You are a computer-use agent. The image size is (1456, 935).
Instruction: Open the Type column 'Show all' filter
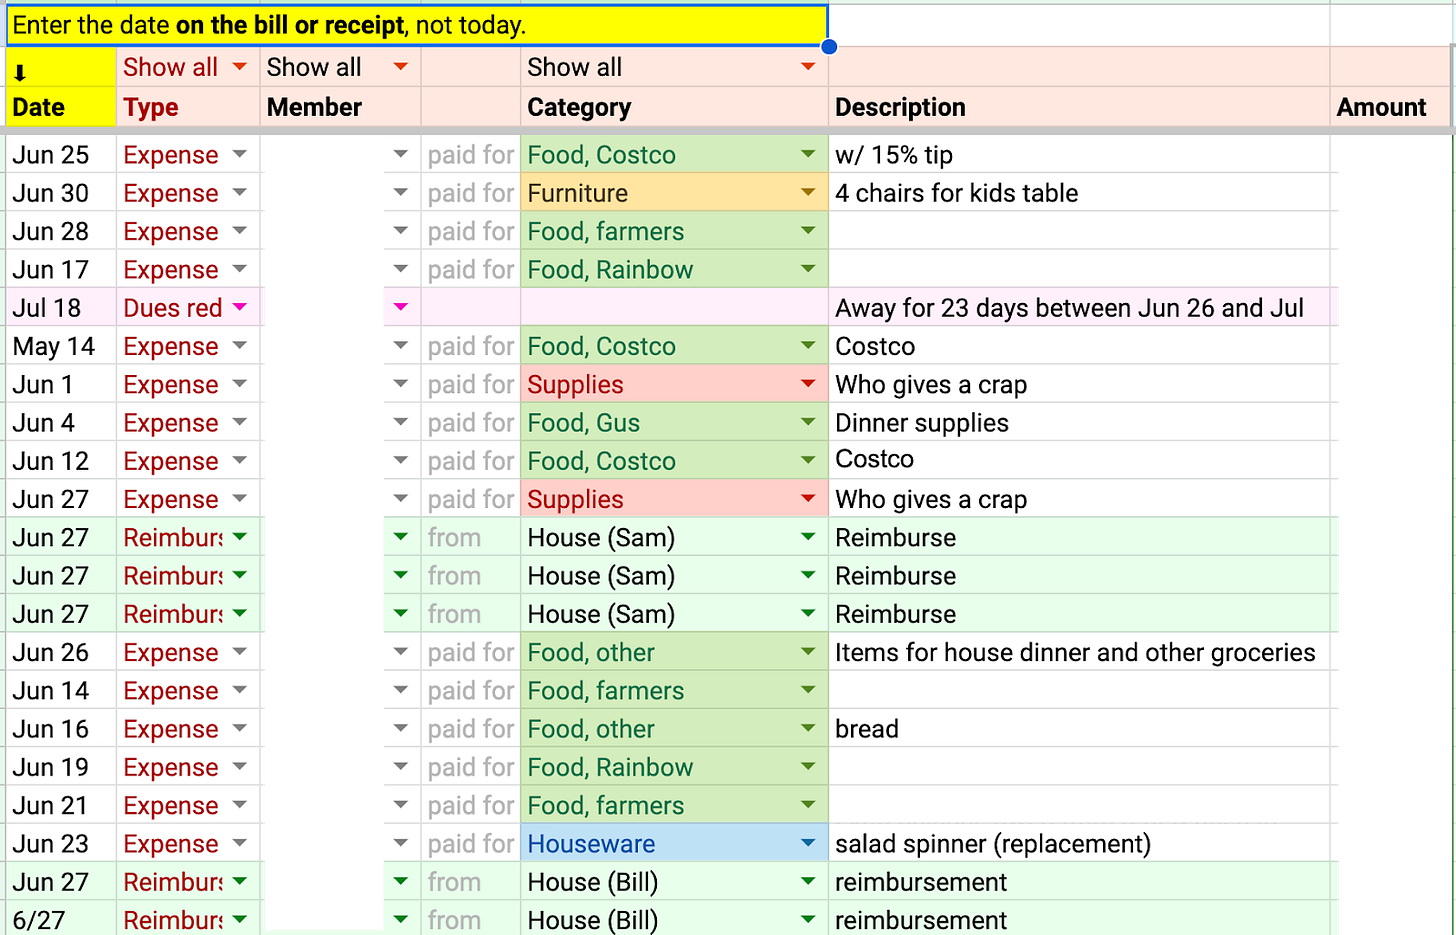coord(239,67)
